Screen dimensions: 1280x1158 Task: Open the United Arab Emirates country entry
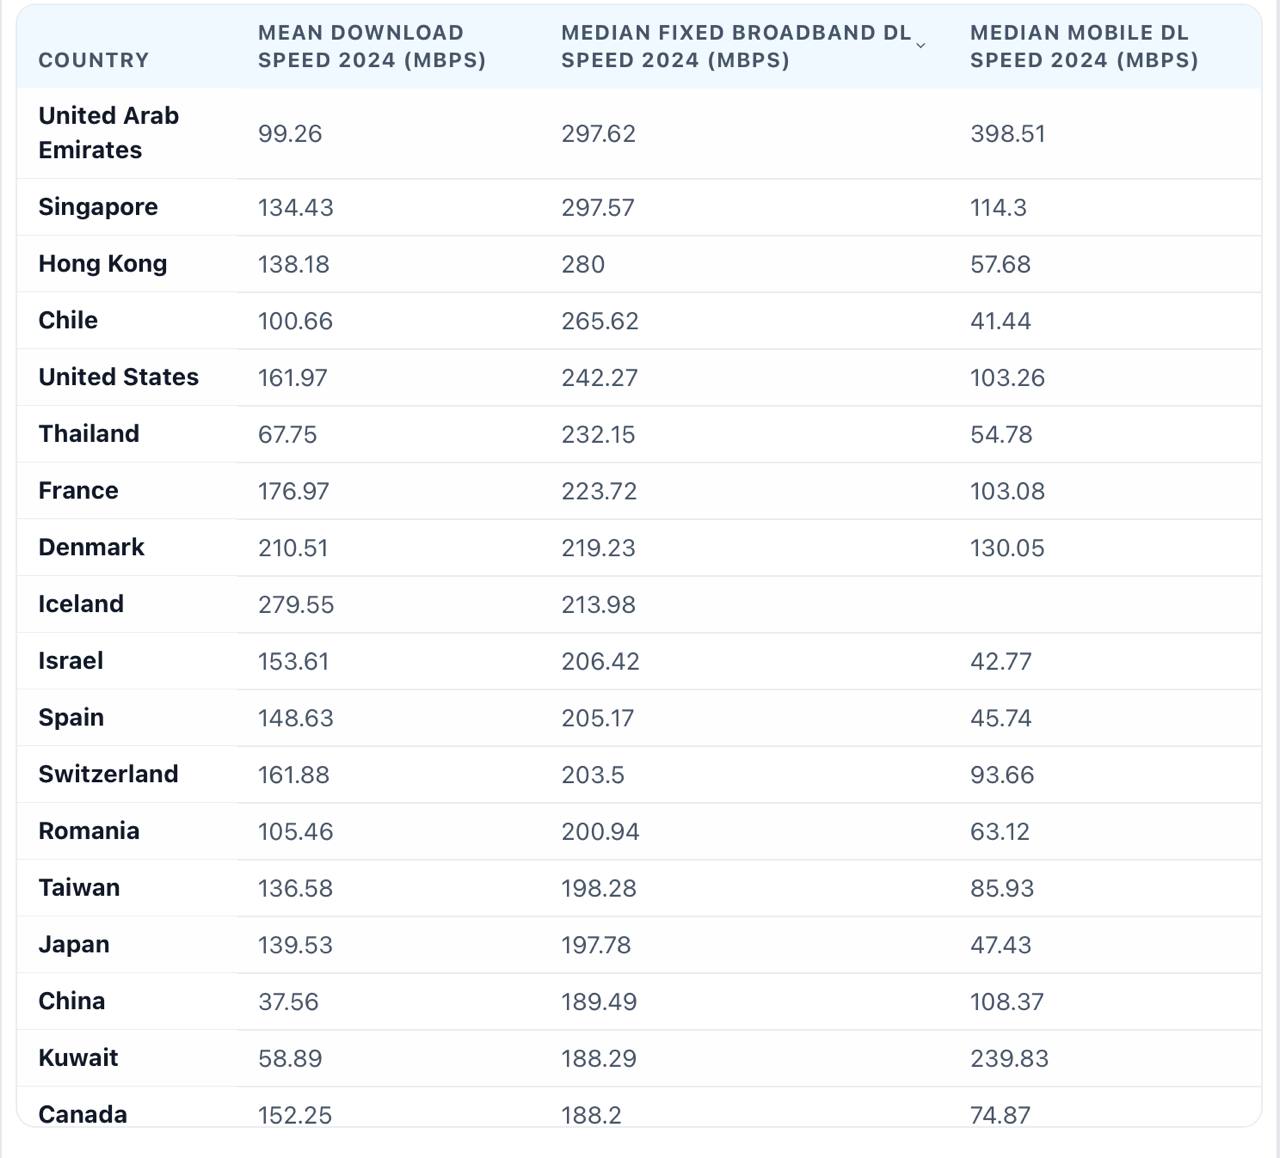tap(108, 133)
